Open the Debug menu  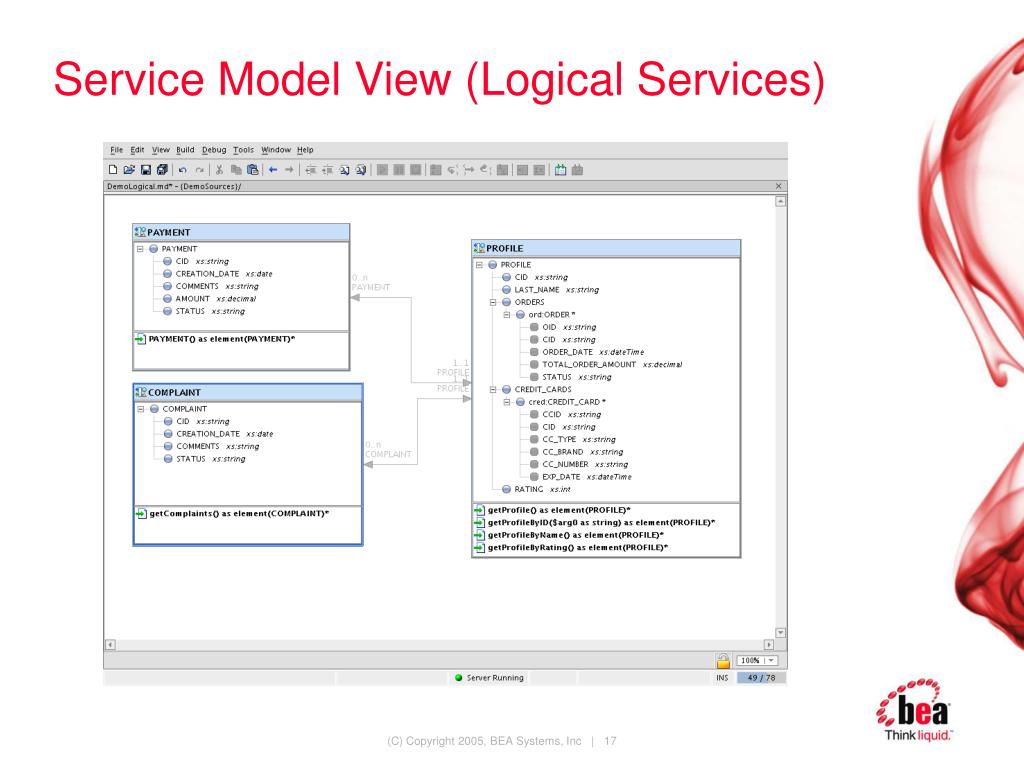pos(214,150)
